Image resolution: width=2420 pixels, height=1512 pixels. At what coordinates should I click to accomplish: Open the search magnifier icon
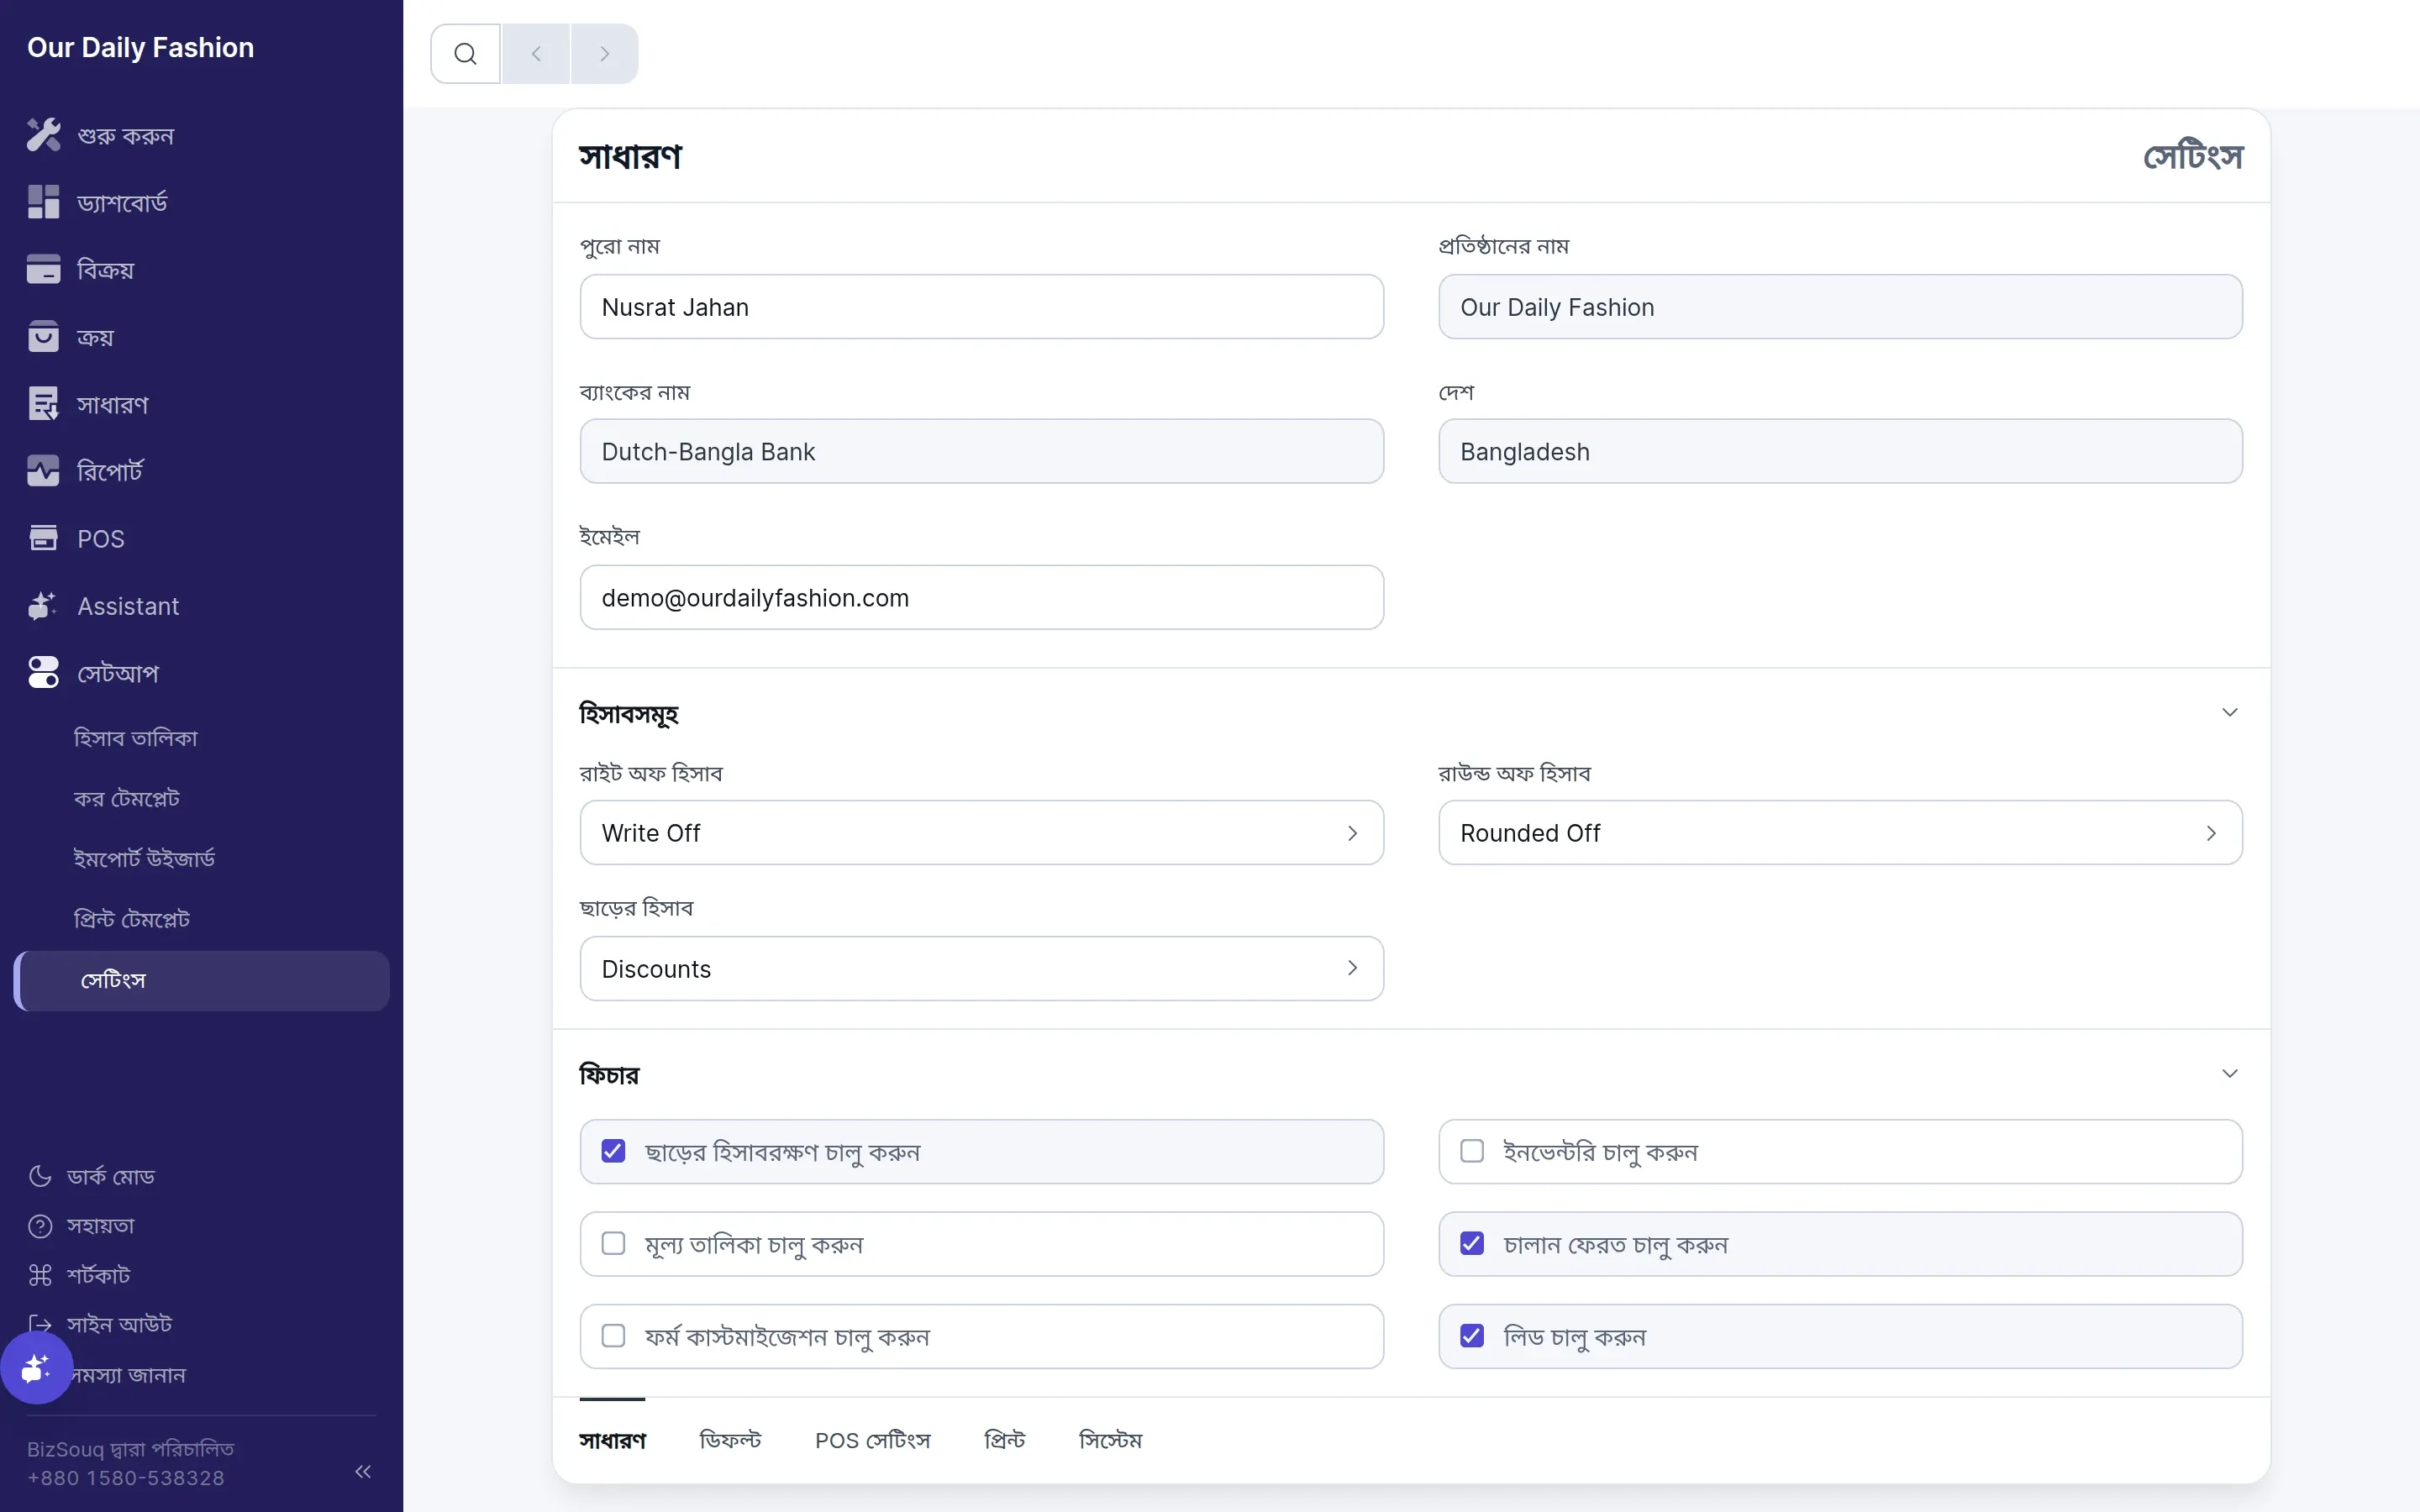[465, 54]
